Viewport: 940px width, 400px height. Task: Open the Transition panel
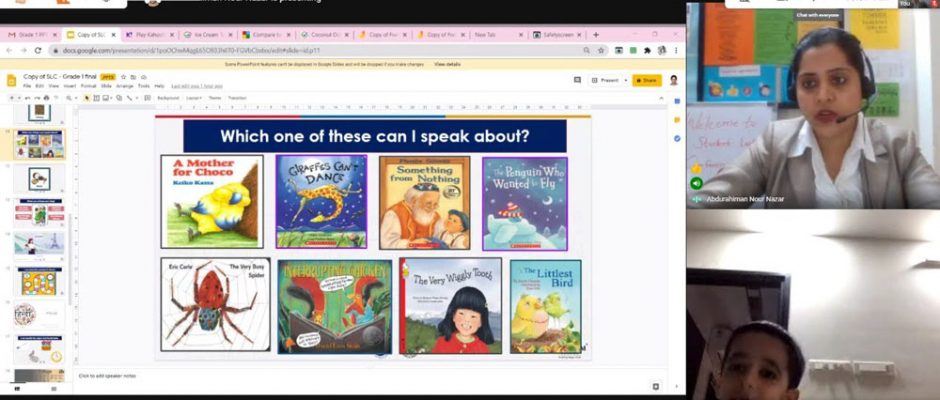(x=237, y=98)
